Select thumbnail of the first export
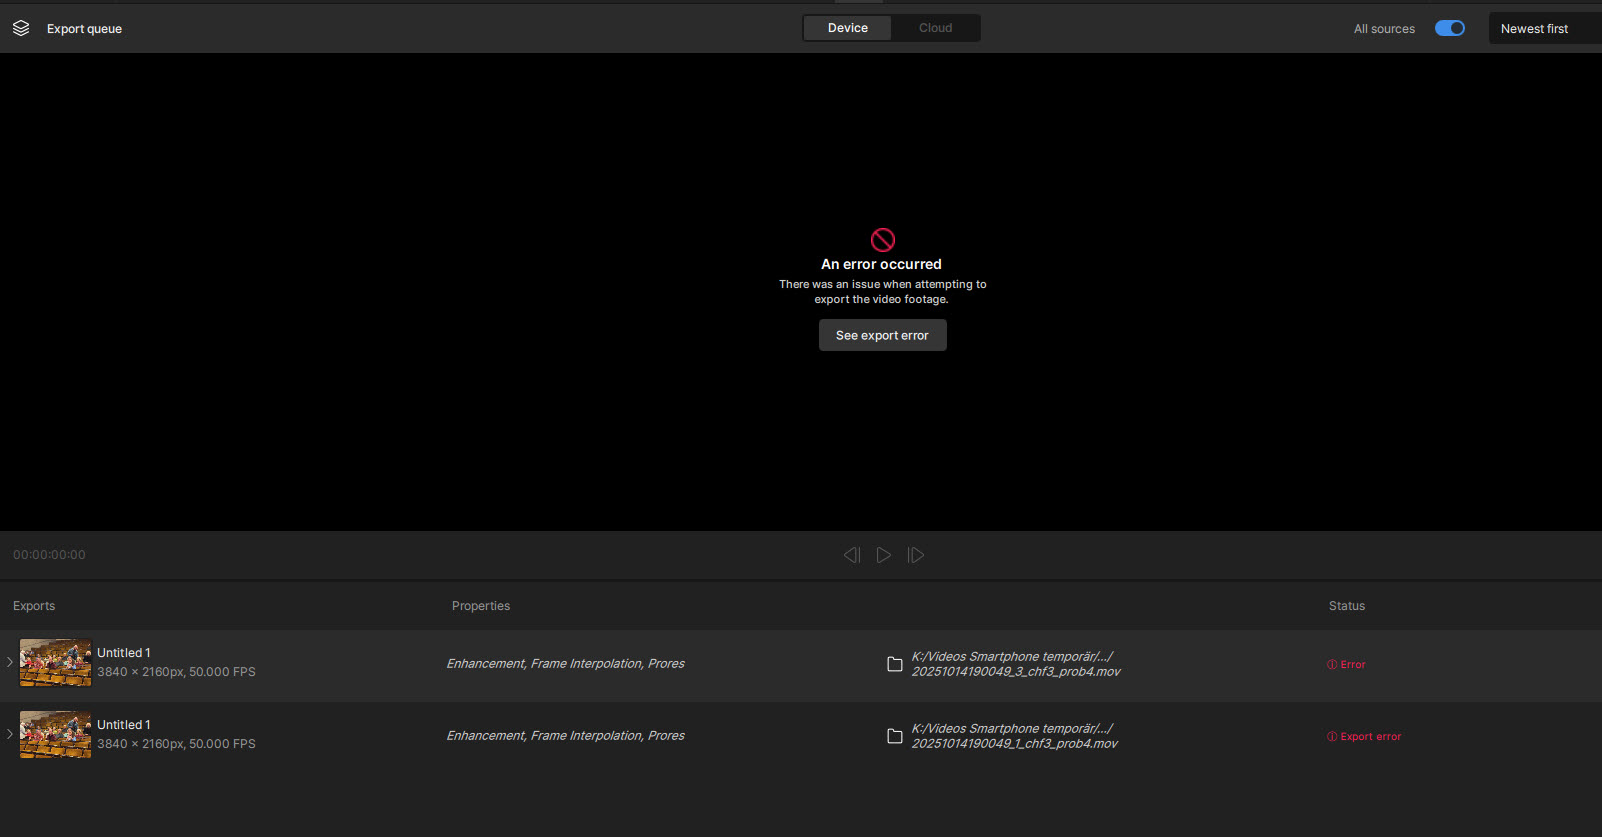This screenshot has width=1602, height=837. pyautogui.click(x=55, y=662)
